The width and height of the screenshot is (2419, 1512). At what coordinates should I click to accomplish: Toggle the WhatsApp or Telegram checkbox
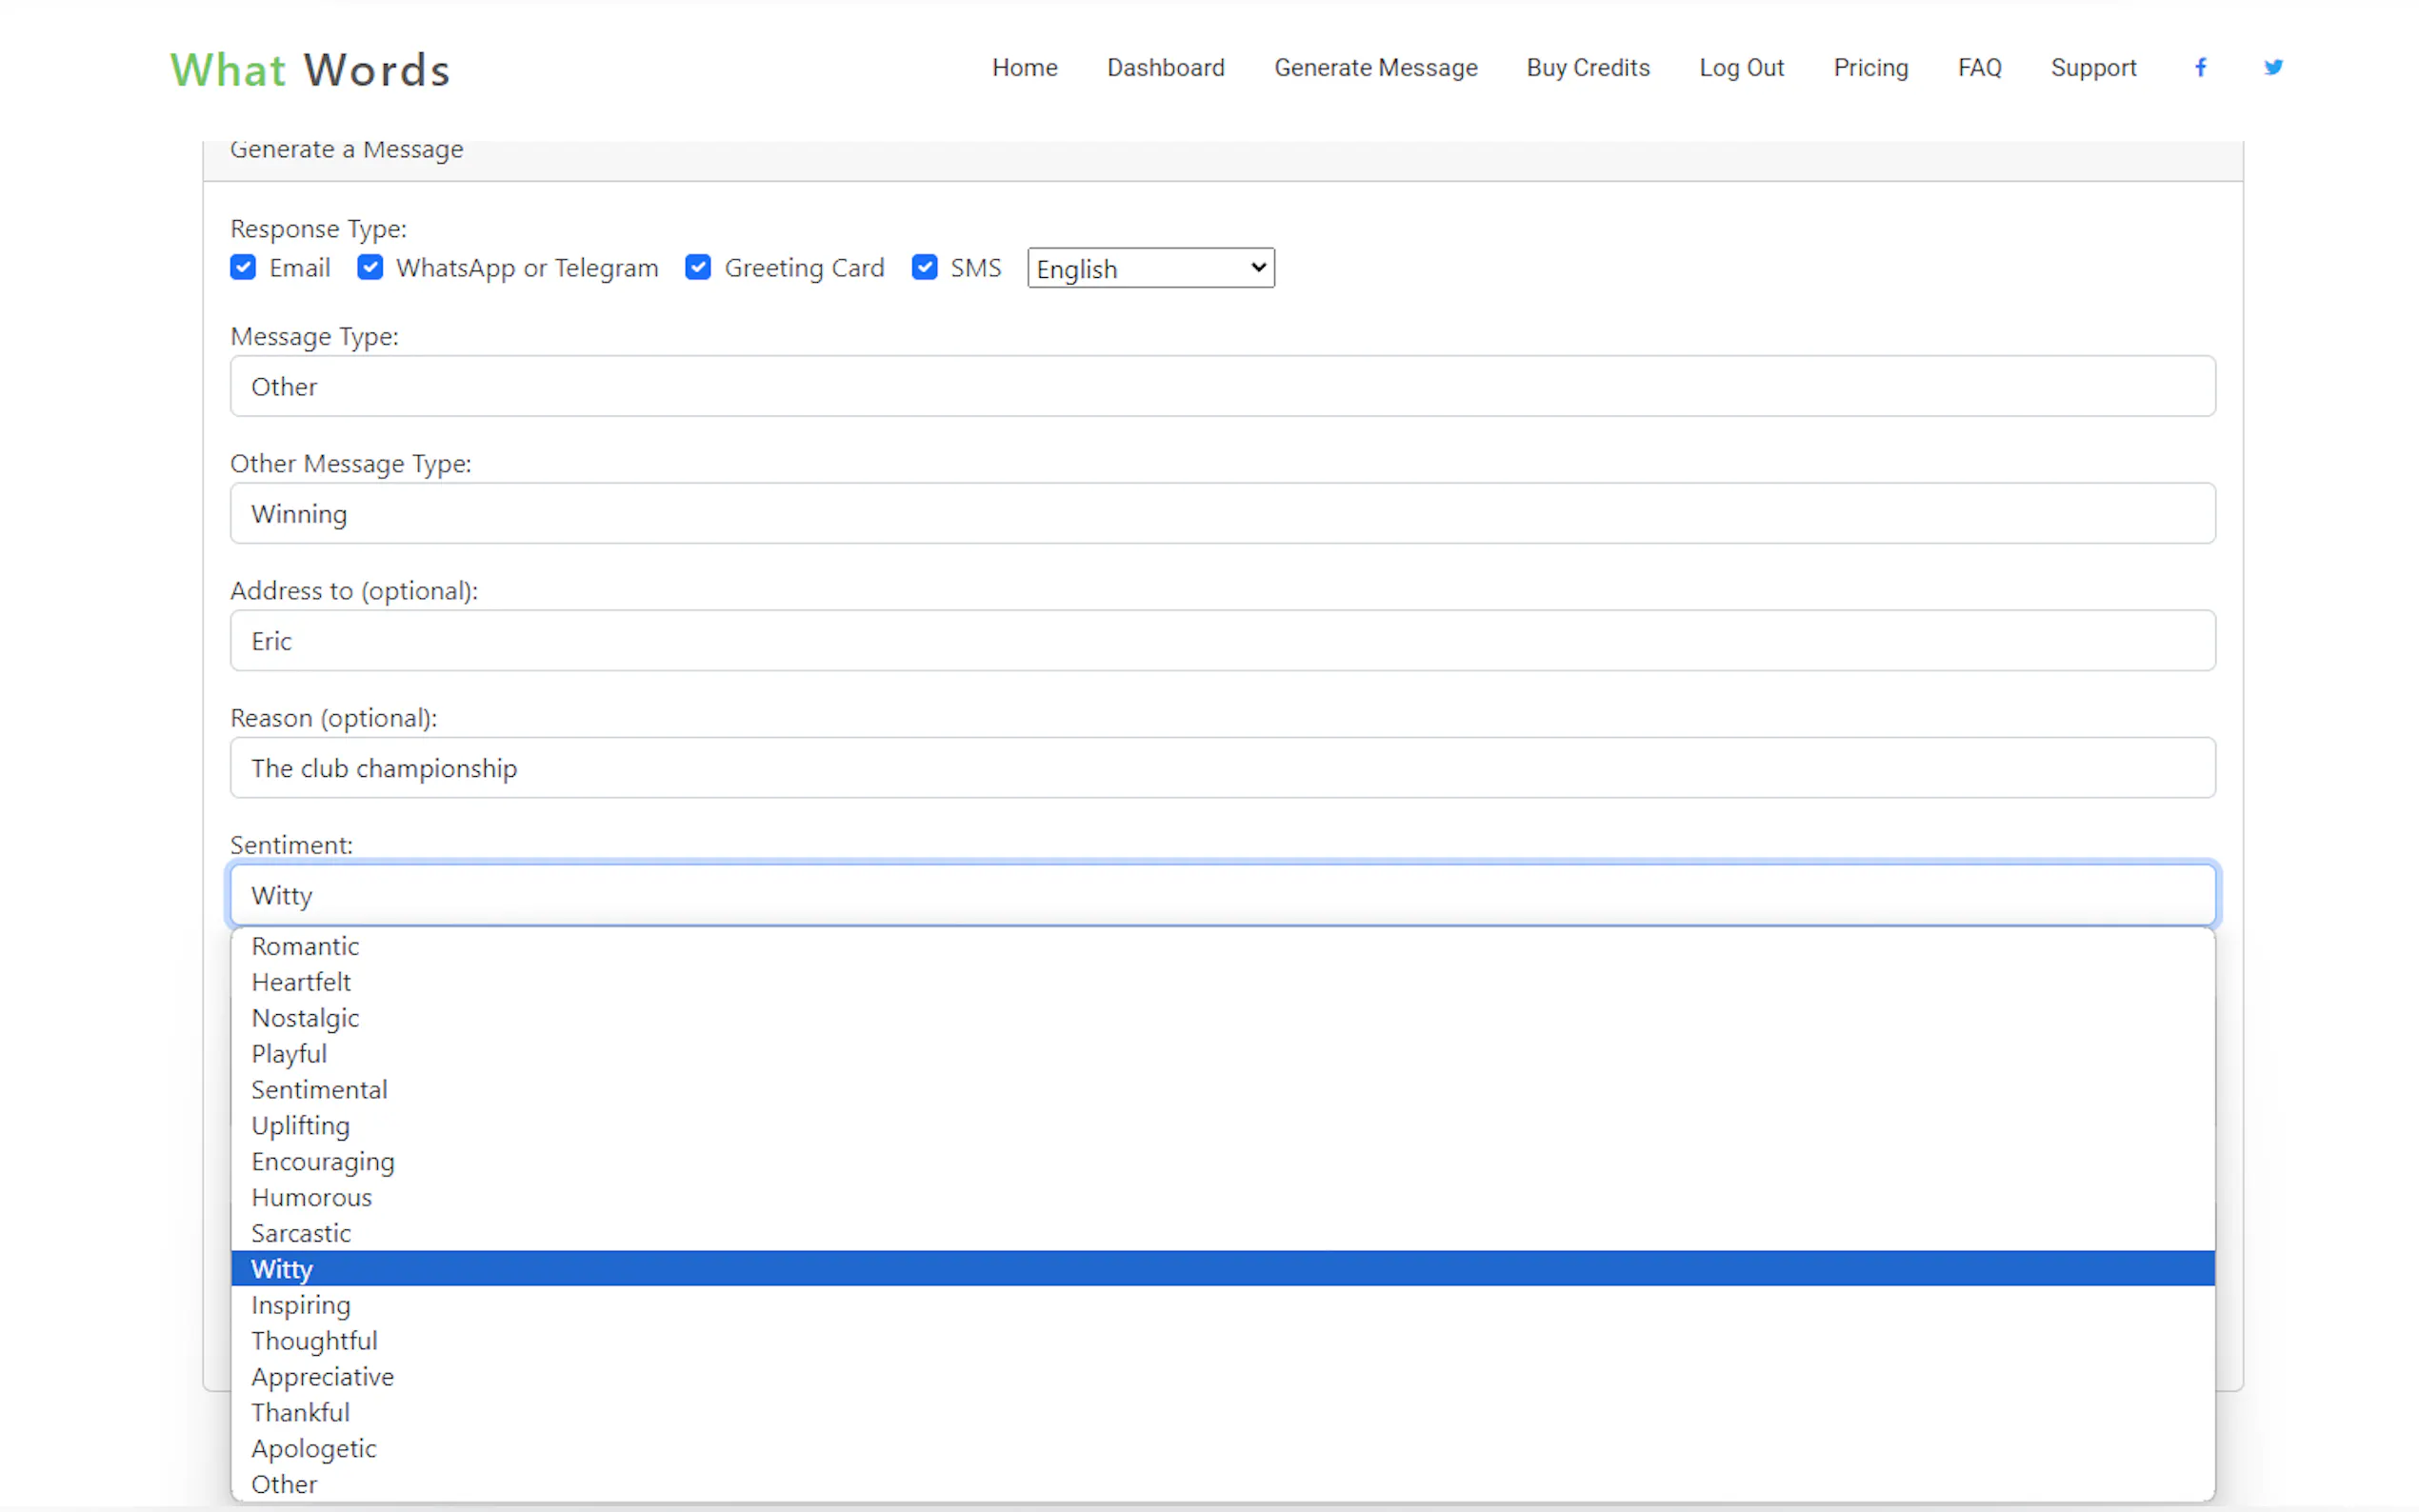click(370, 267)
